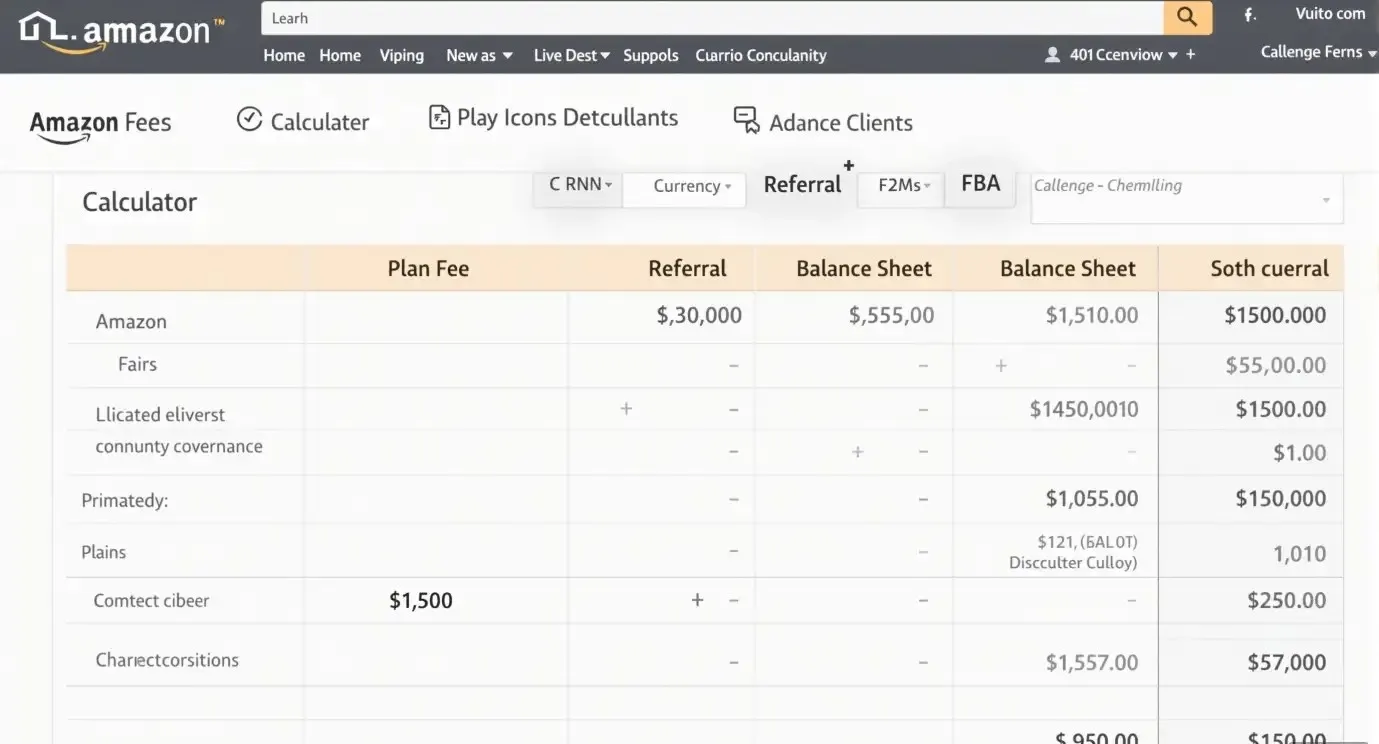The width and height of the screenshot is (1379, 744).
Task: Click the Adance Clients chat icon
Action: 746,121
